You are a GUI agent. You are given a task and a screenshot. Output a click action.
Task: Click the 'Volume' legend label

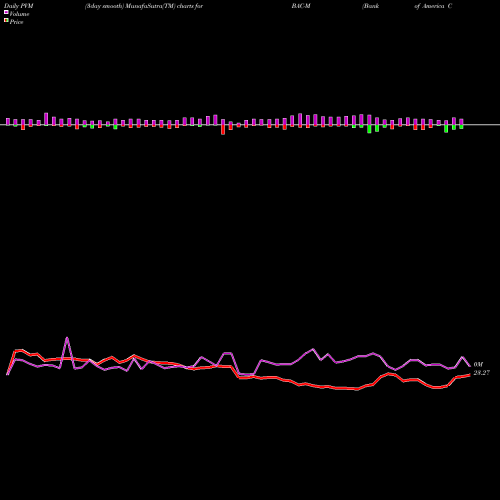(x=19, y=14)
